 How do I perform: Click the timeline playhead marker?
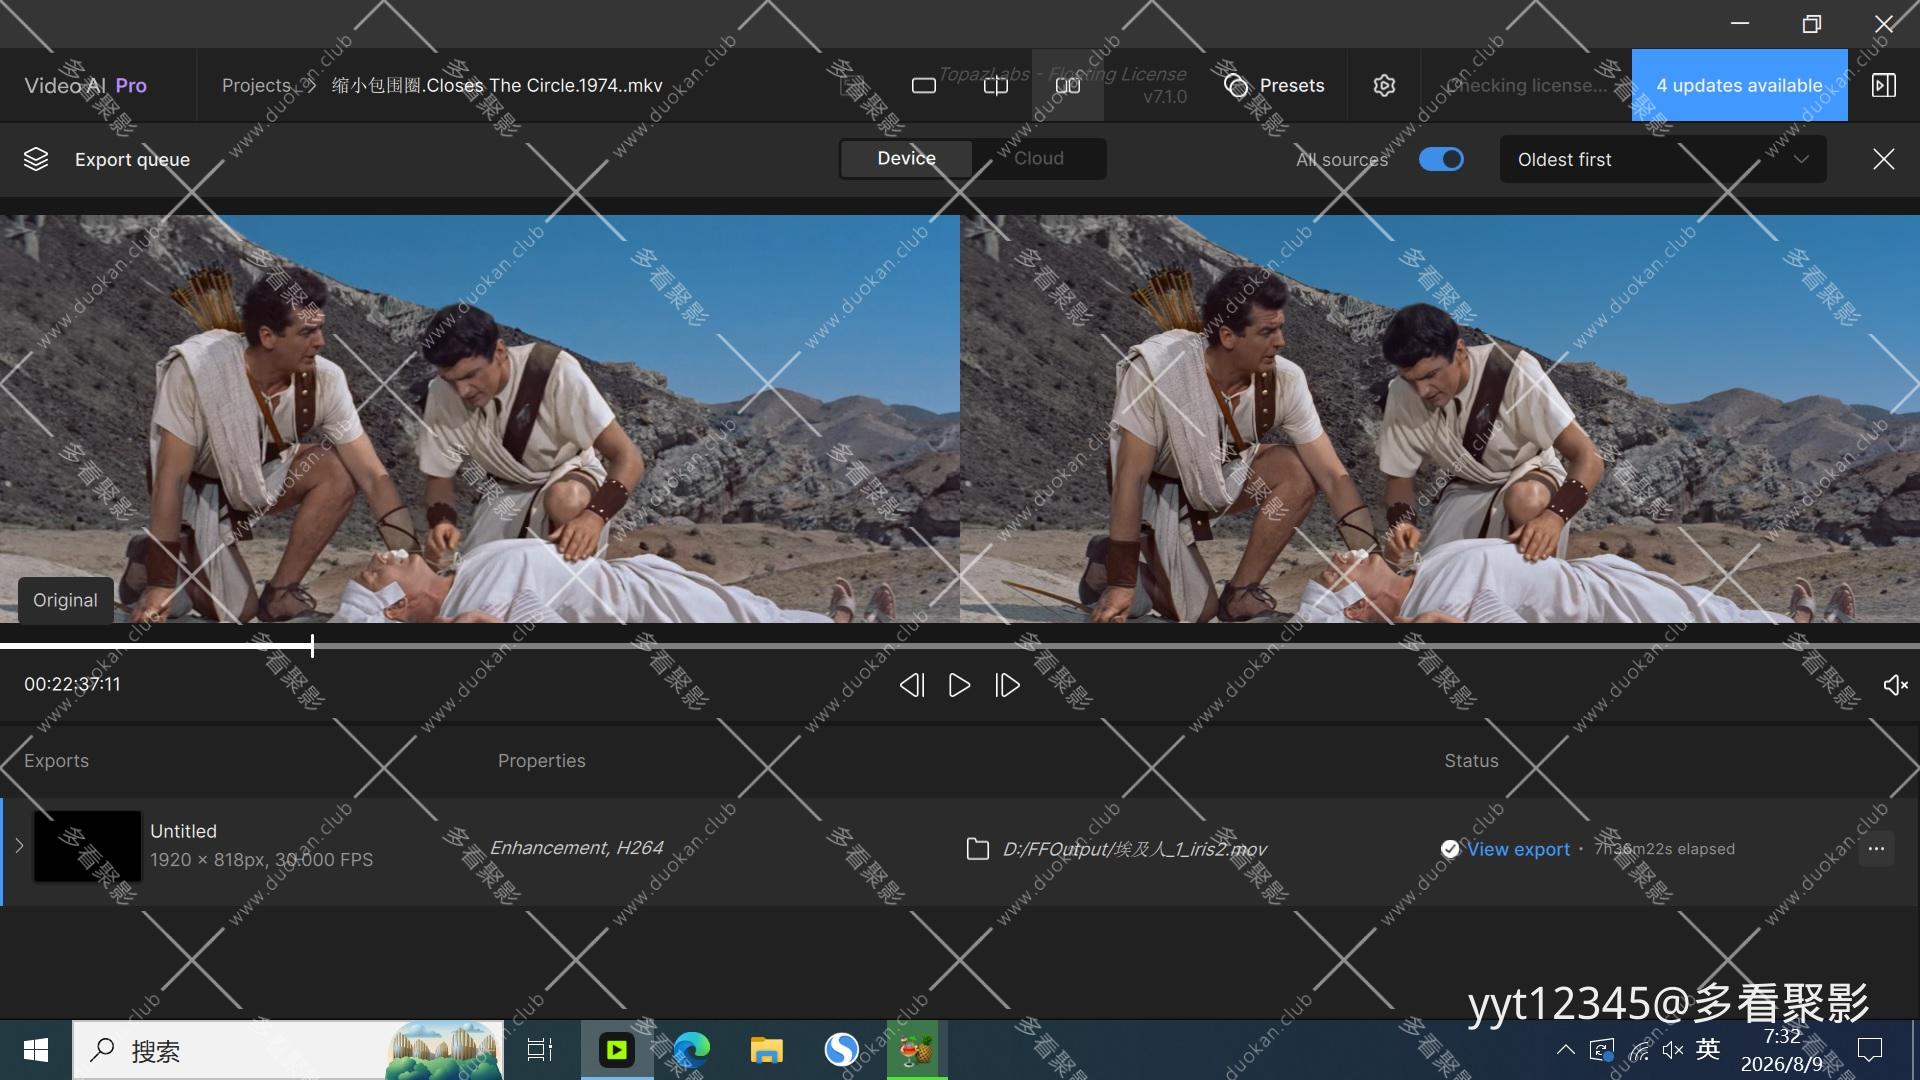tap(312, 646)
